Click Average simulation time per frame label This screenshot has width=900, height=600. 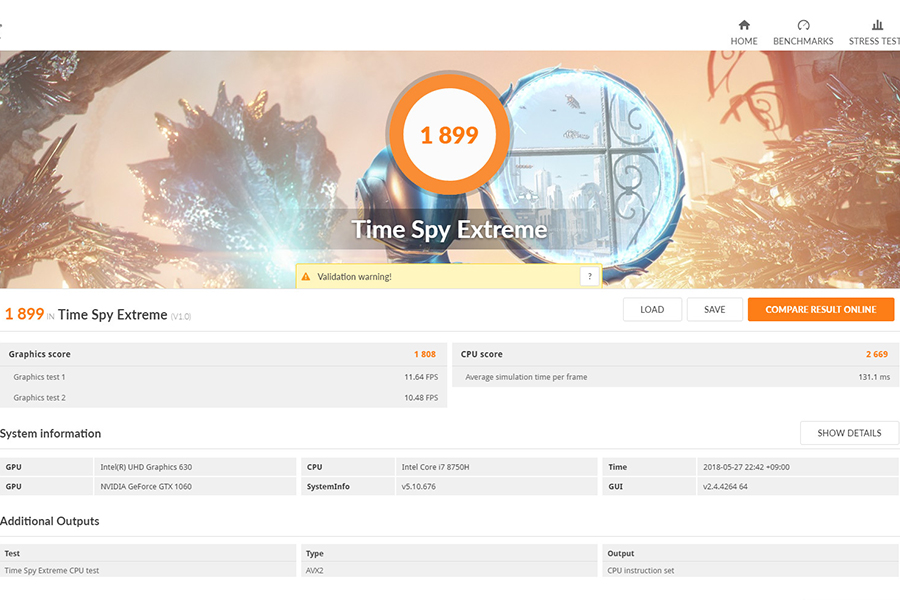click(x=526, y=377)
